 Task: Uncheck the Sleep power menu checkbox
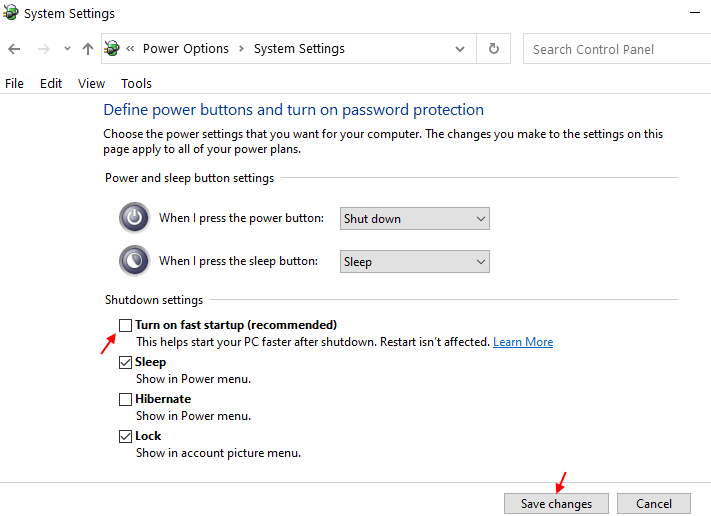(x=125, y=362)
